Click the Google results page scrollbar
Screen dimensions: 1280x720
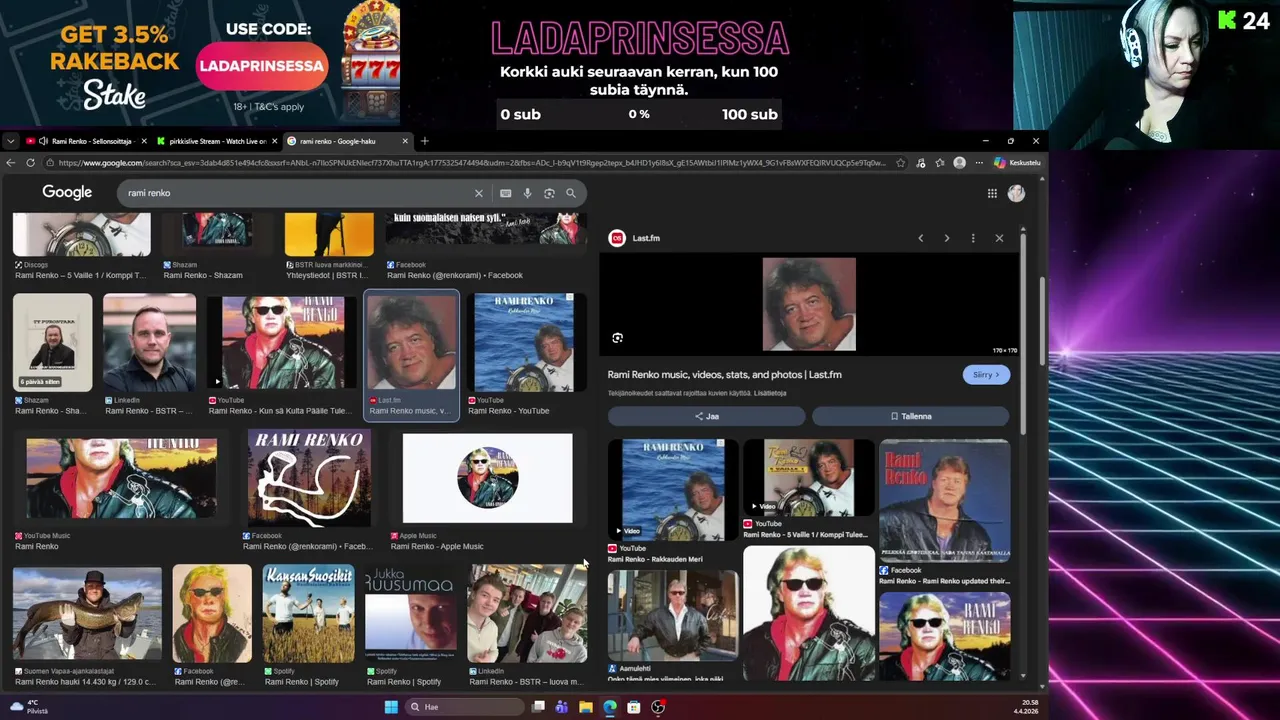[x=1043, y=320]
